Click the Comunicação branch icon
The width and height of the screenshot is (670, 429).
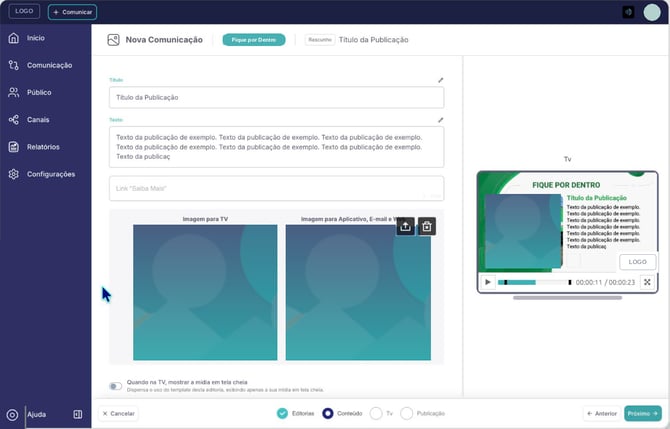pos(14,65)
